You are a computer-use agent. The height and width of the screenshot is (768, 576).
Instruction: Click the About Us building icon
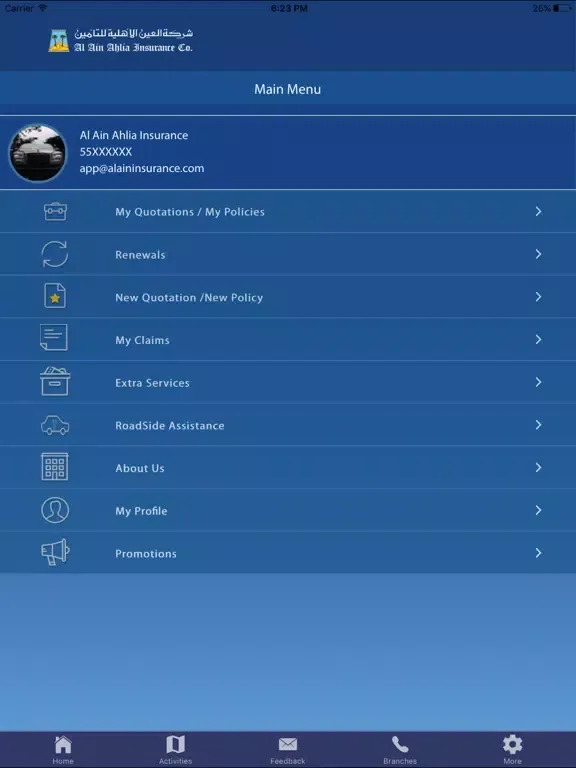pyautogui.click(x=55, y=467)
